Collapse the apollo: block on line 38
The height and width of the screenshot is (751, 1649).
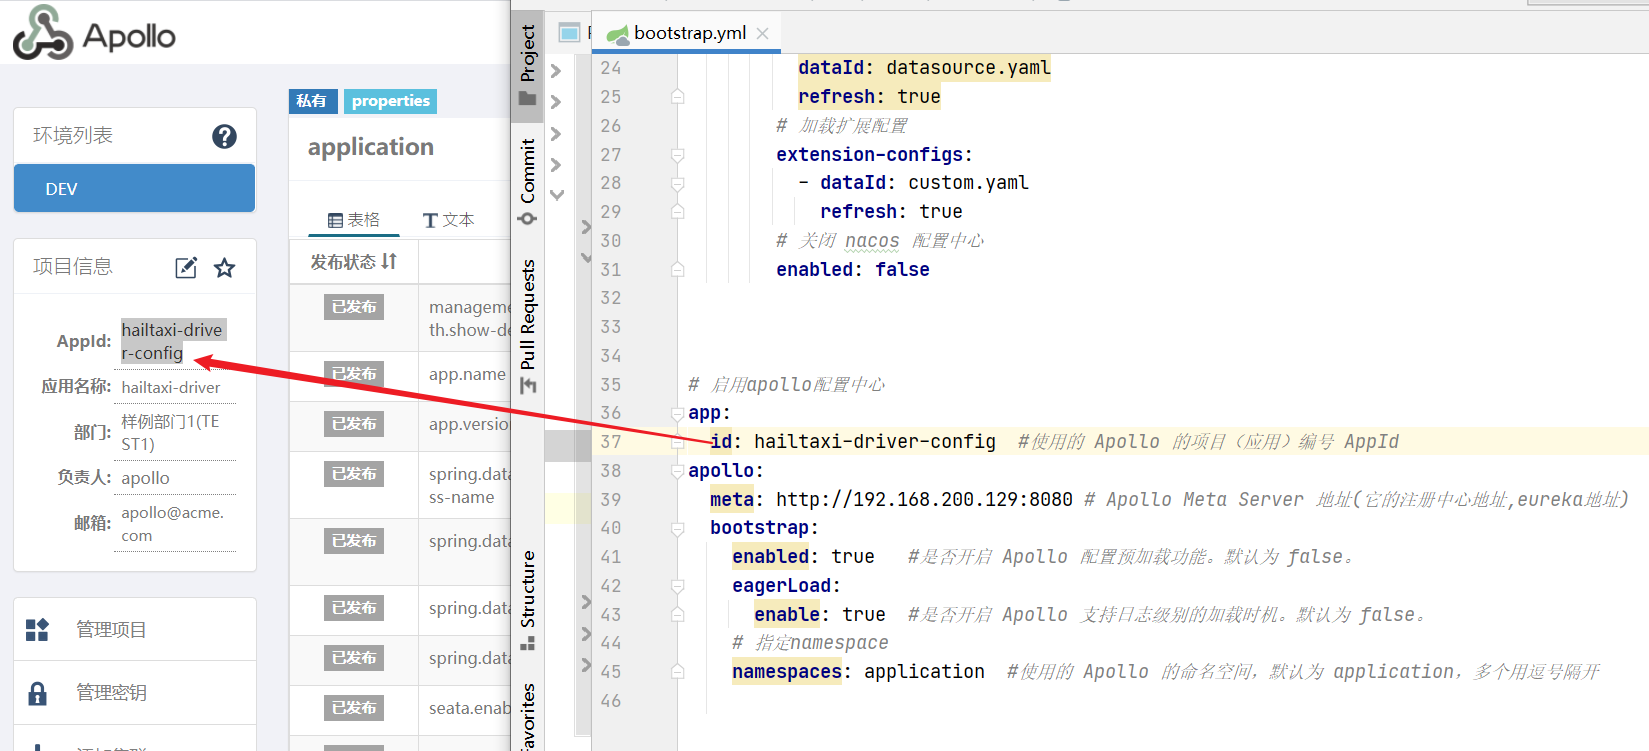click(x=678, y=470)
